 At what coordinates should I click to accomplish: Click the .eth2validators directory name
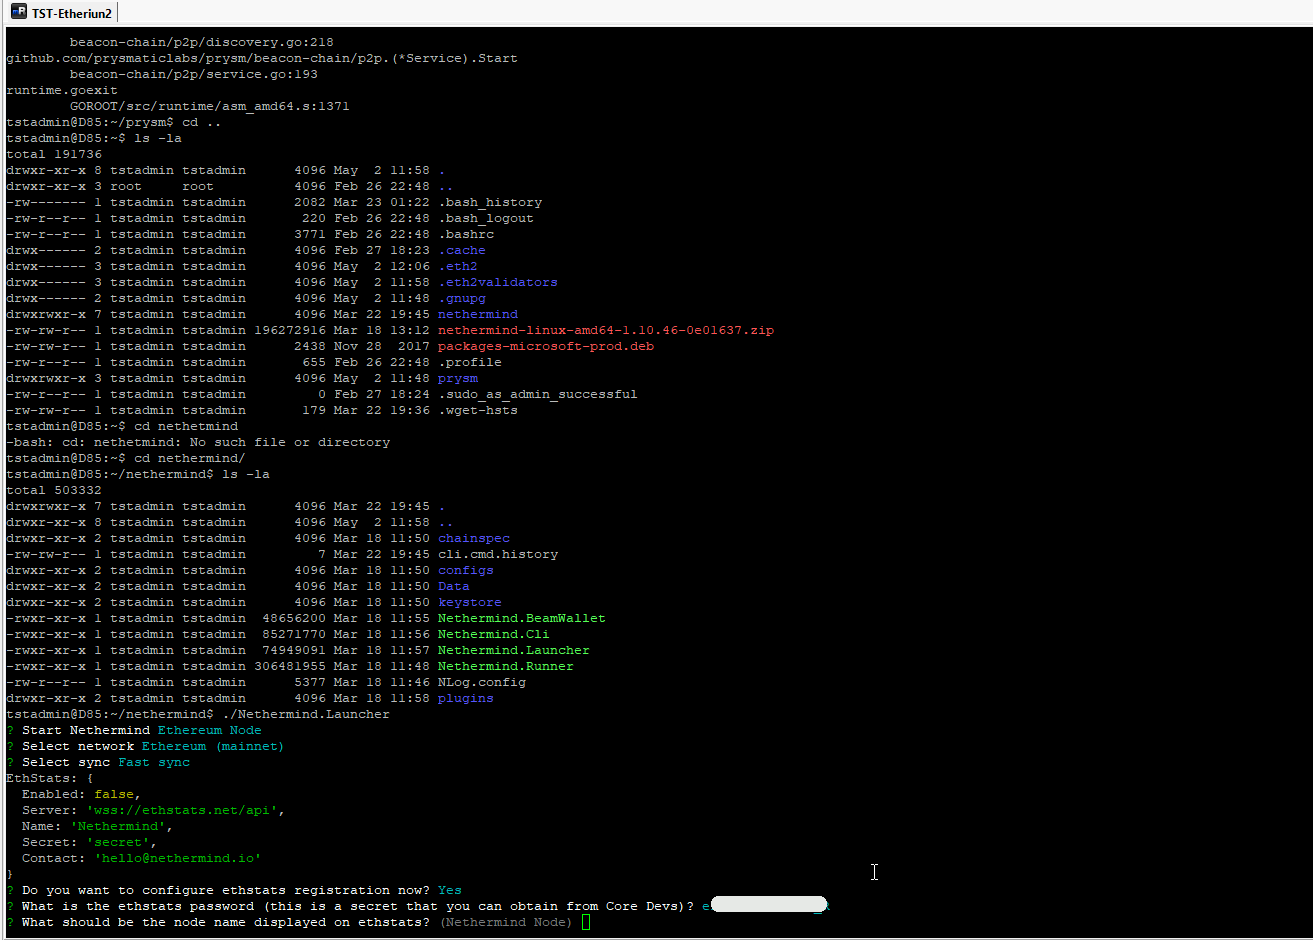(x=498, y=282)
